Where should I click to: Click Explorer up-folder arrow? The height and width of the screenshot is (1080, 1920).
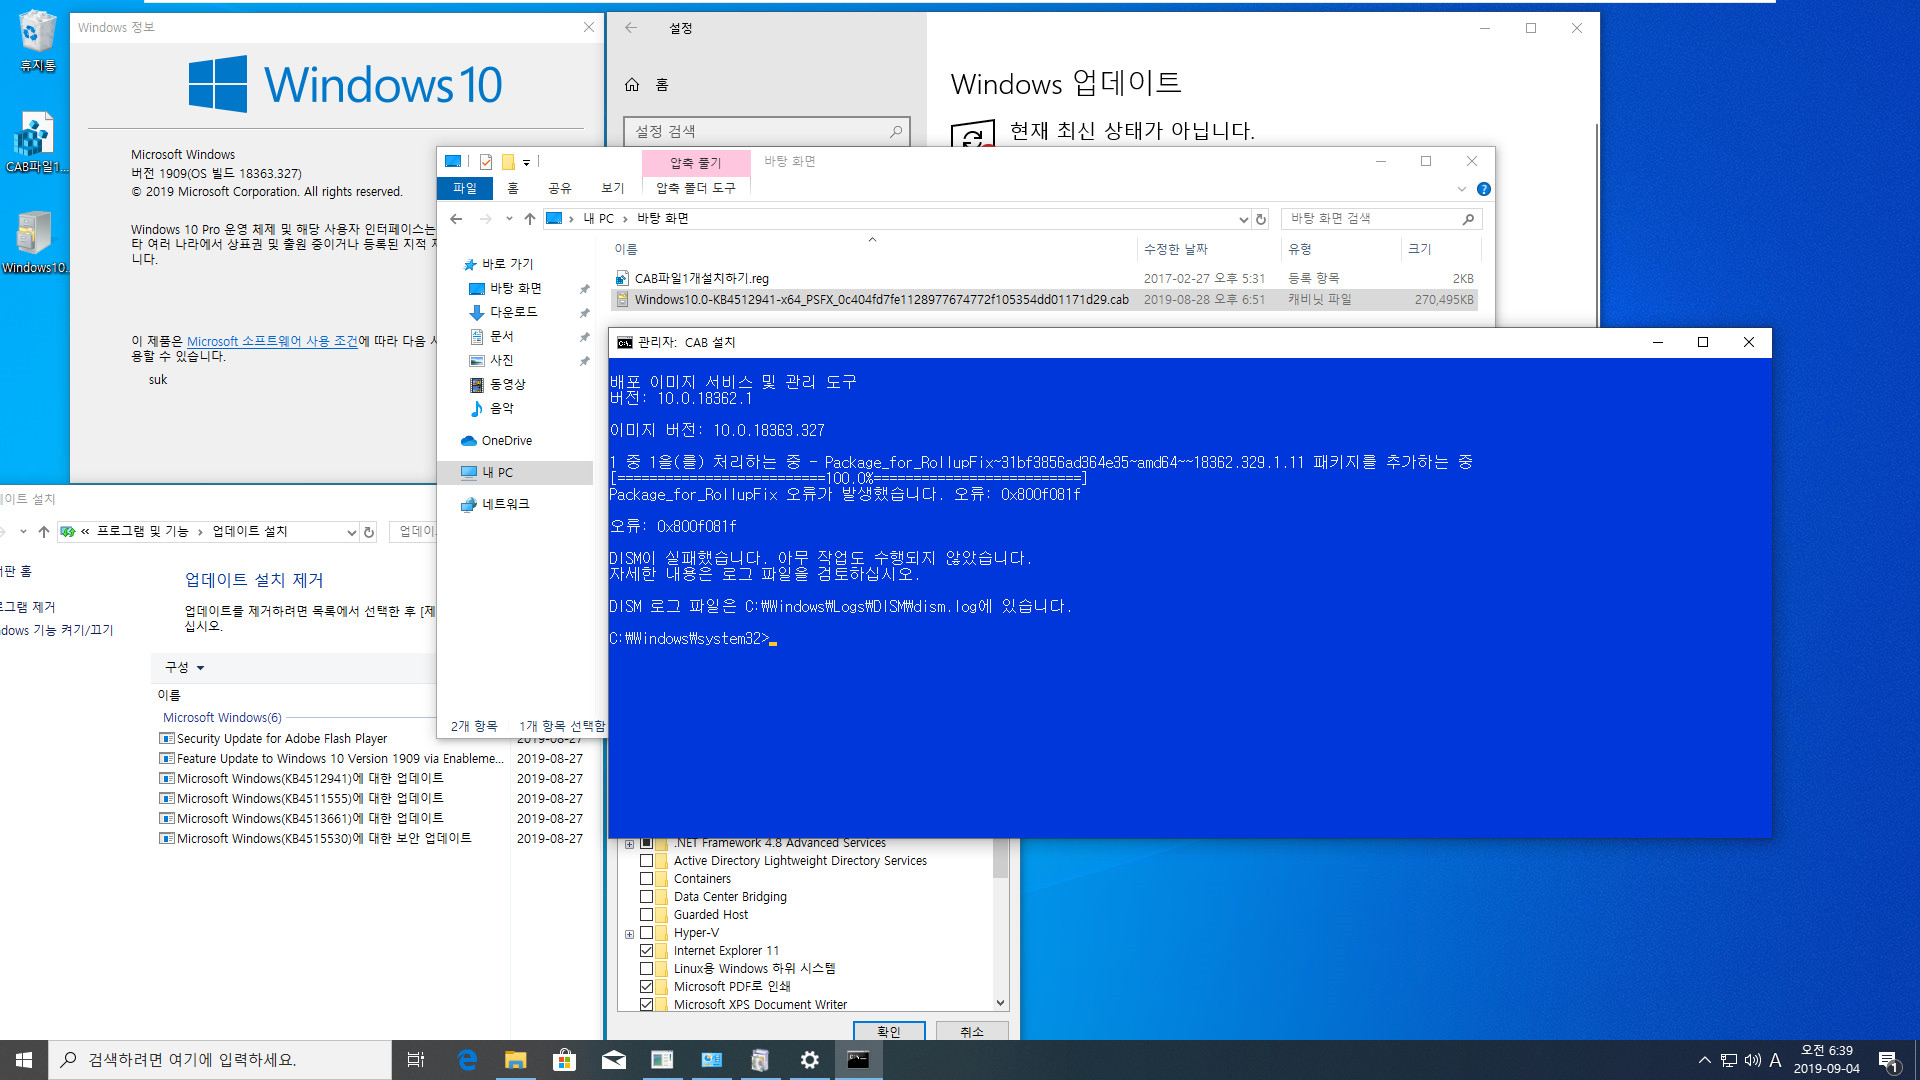click(529, 219)
